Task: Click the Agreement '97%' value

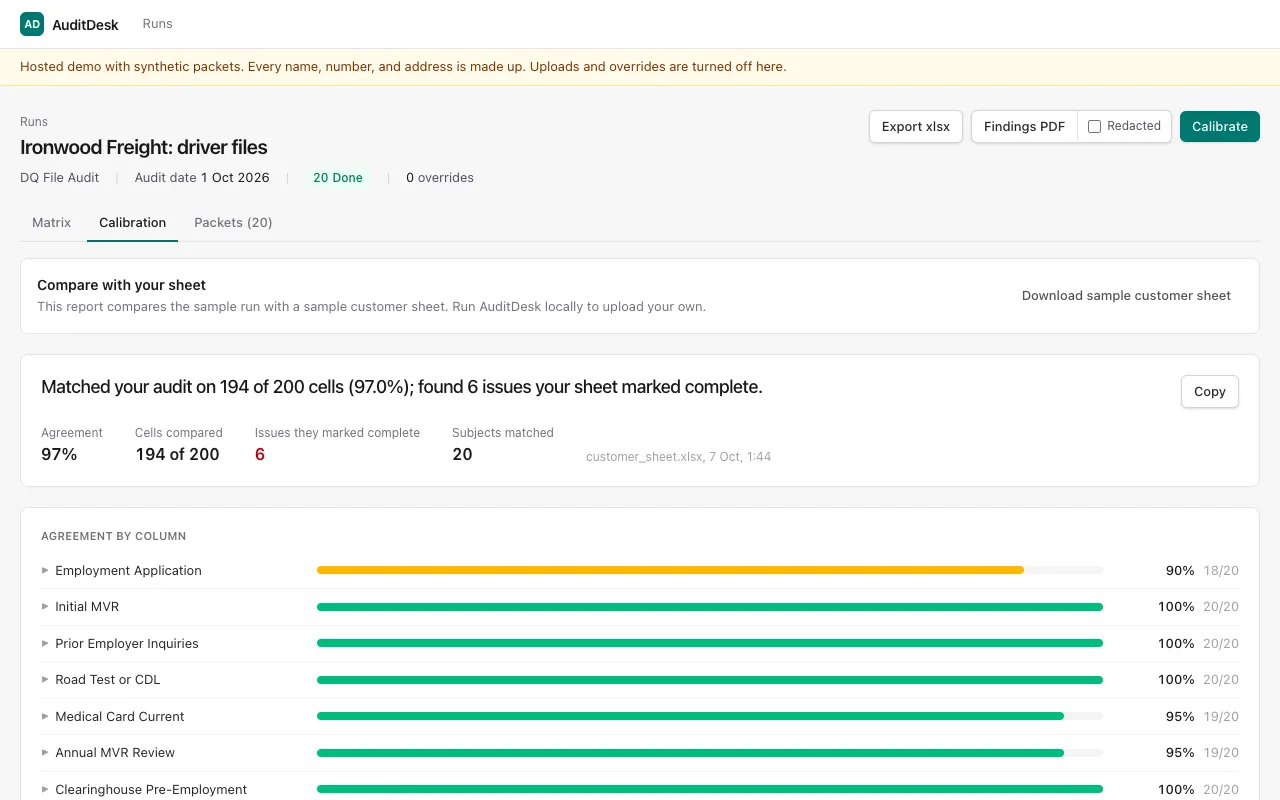Action: coord(59,455)
